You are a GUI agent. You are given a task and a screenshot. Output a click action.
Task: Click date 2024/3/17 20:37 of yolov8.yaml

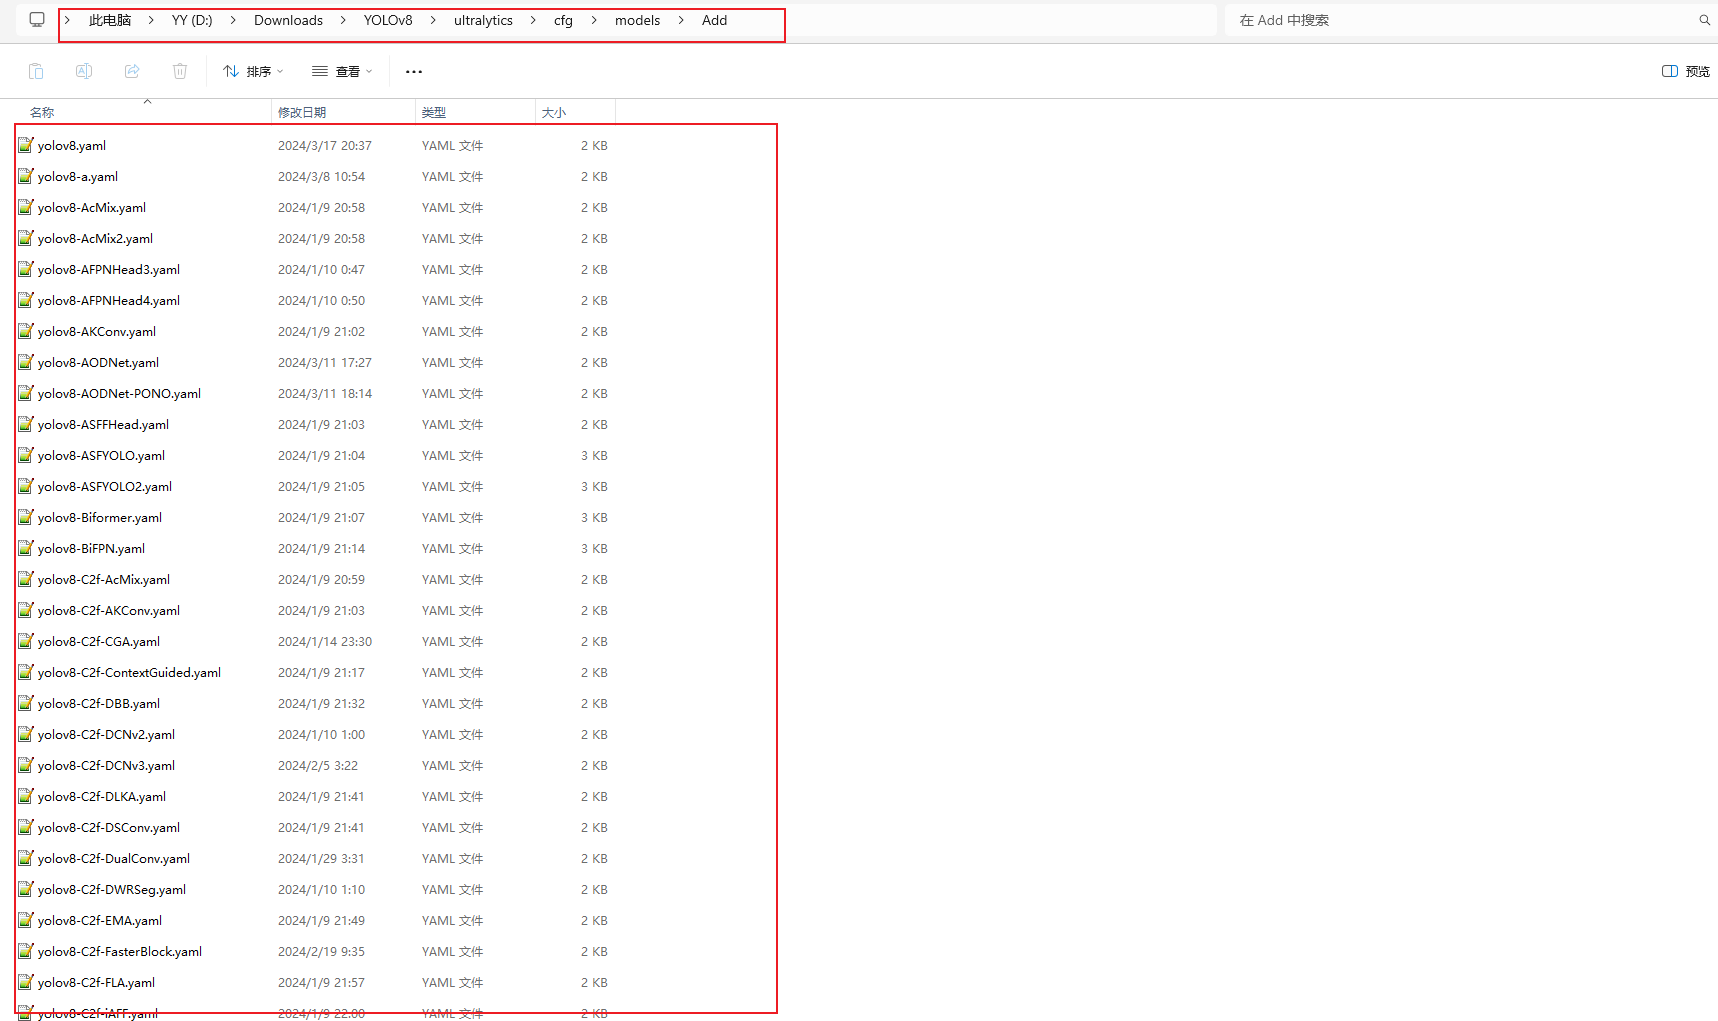click(x=325, y=145)
